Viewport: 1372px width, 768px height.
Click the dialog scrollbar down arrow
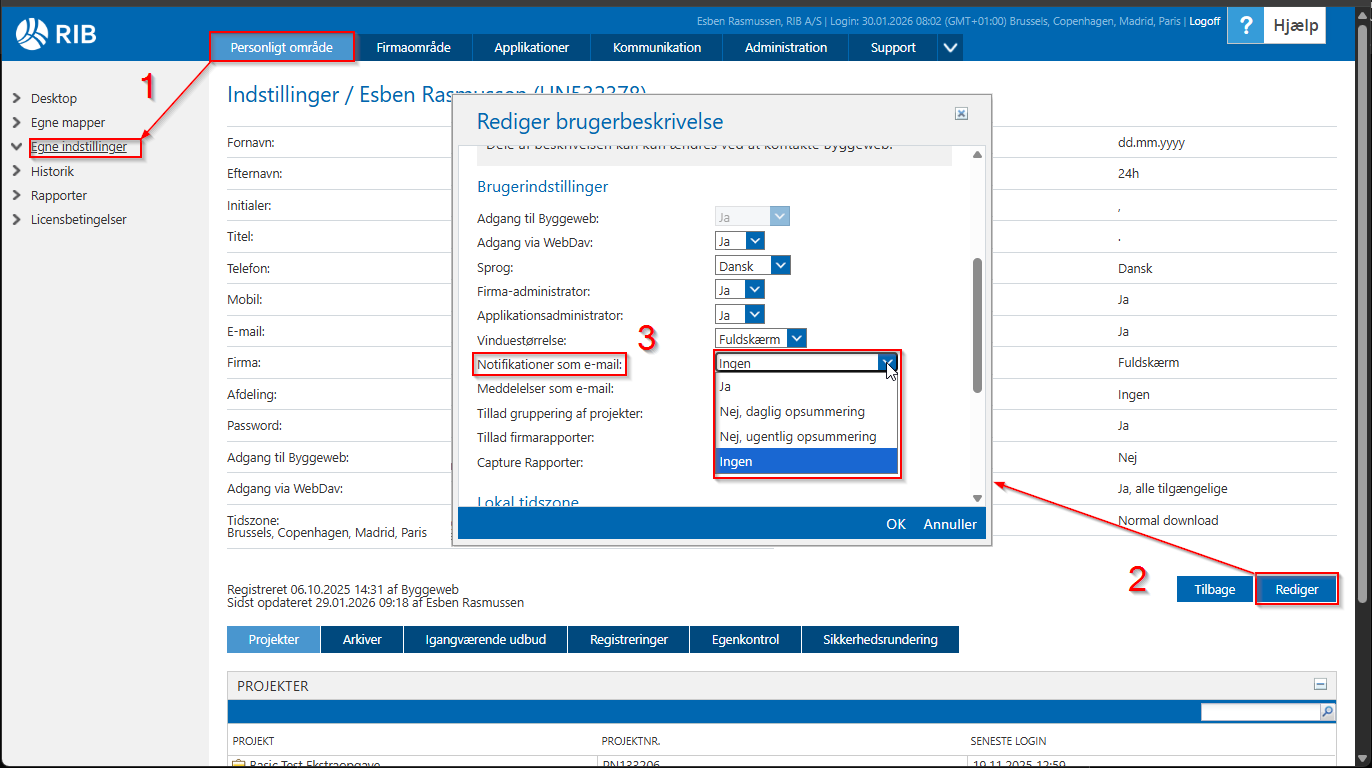[x=977, y=498]
